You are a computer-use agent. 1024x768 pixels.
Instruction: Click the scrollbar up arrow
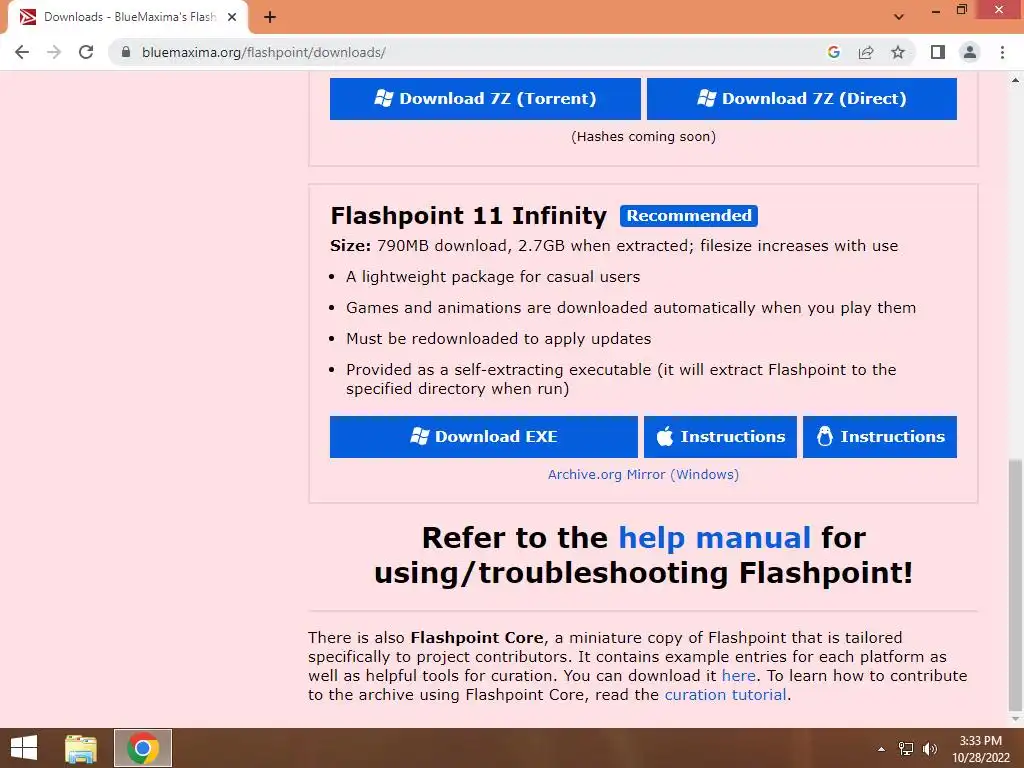[1016, 80]
